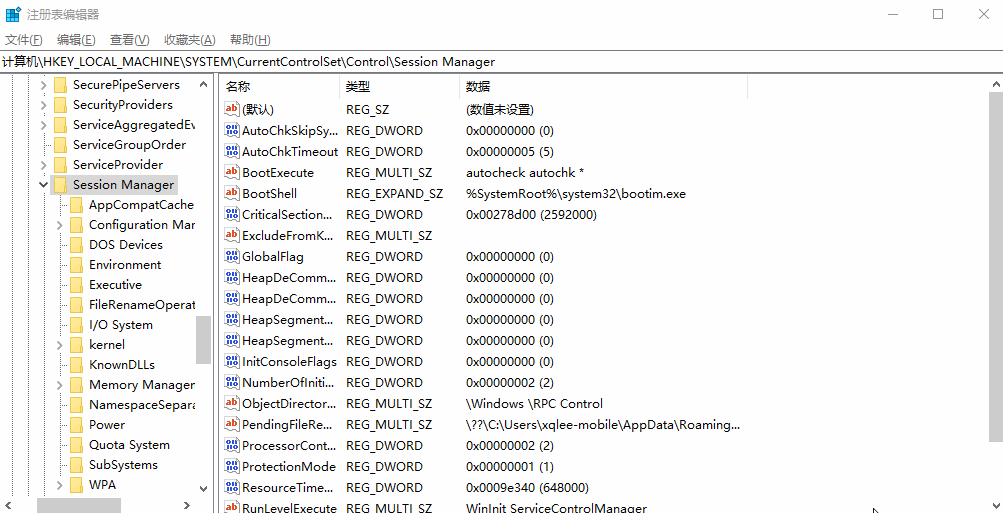
Task: Open the 文件(F) menu
Action: coord(24,40)
